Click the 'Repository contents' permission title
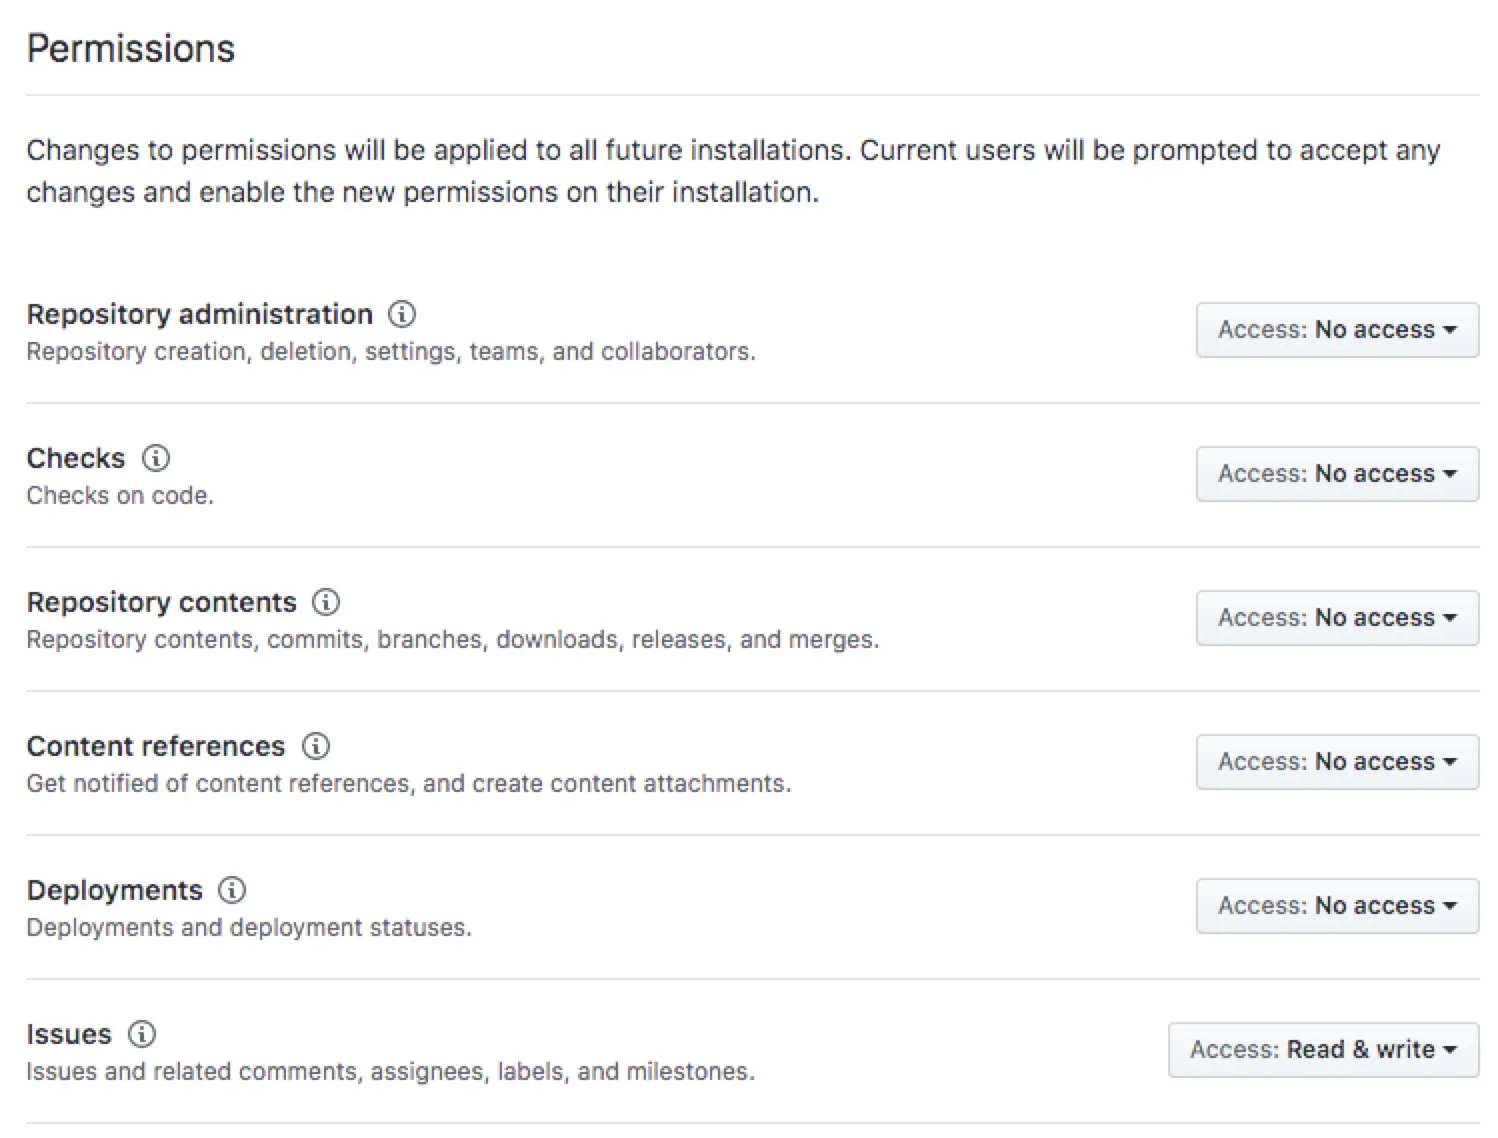The image size is (1498, 1138). coord(161,602)
